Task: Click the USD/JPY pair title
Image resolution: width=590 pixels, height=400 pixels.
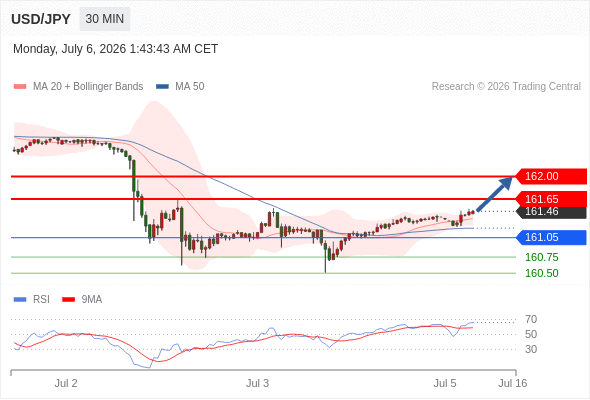Action: 41,19
